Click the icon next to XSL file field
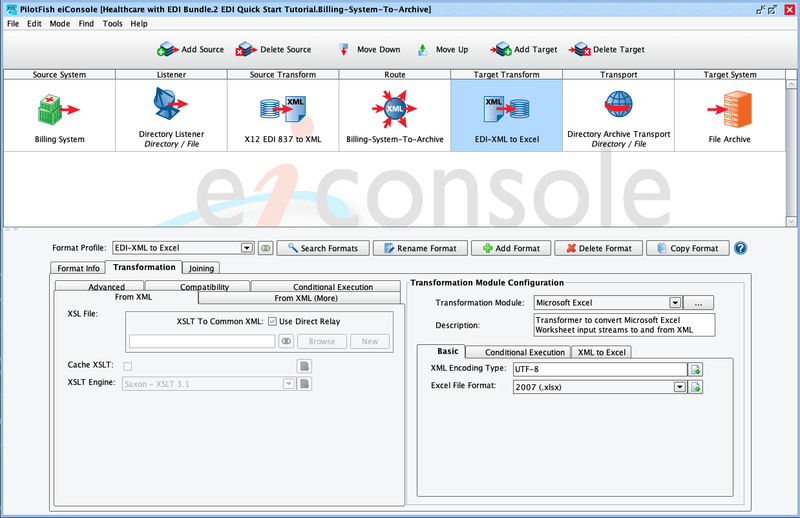This screenshot has width=800, height=518. (x=286, y=341)
